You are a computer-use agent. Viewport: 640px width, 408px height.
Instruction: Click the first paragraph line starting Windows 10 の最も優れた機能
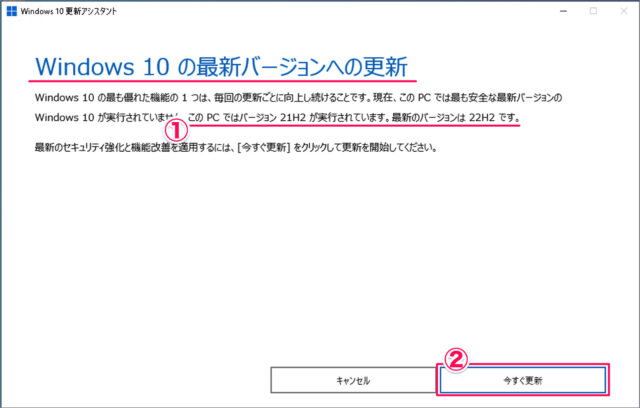(x=298, y=98)
